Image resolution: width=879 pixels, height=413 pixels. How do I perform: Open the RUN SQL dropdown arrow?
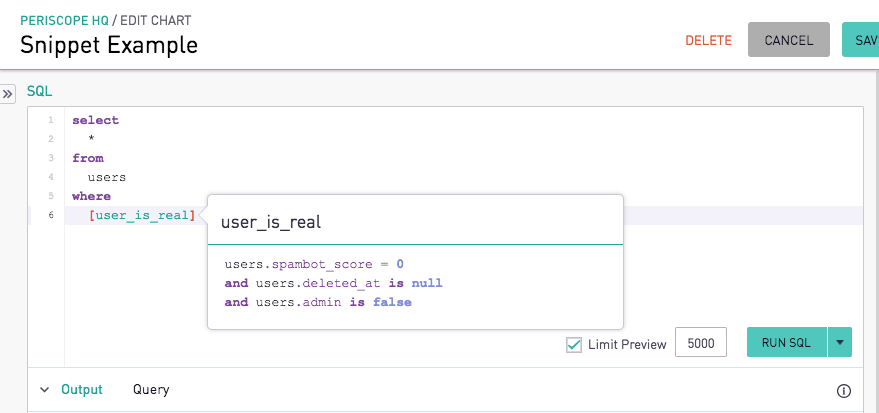[840, 342]
